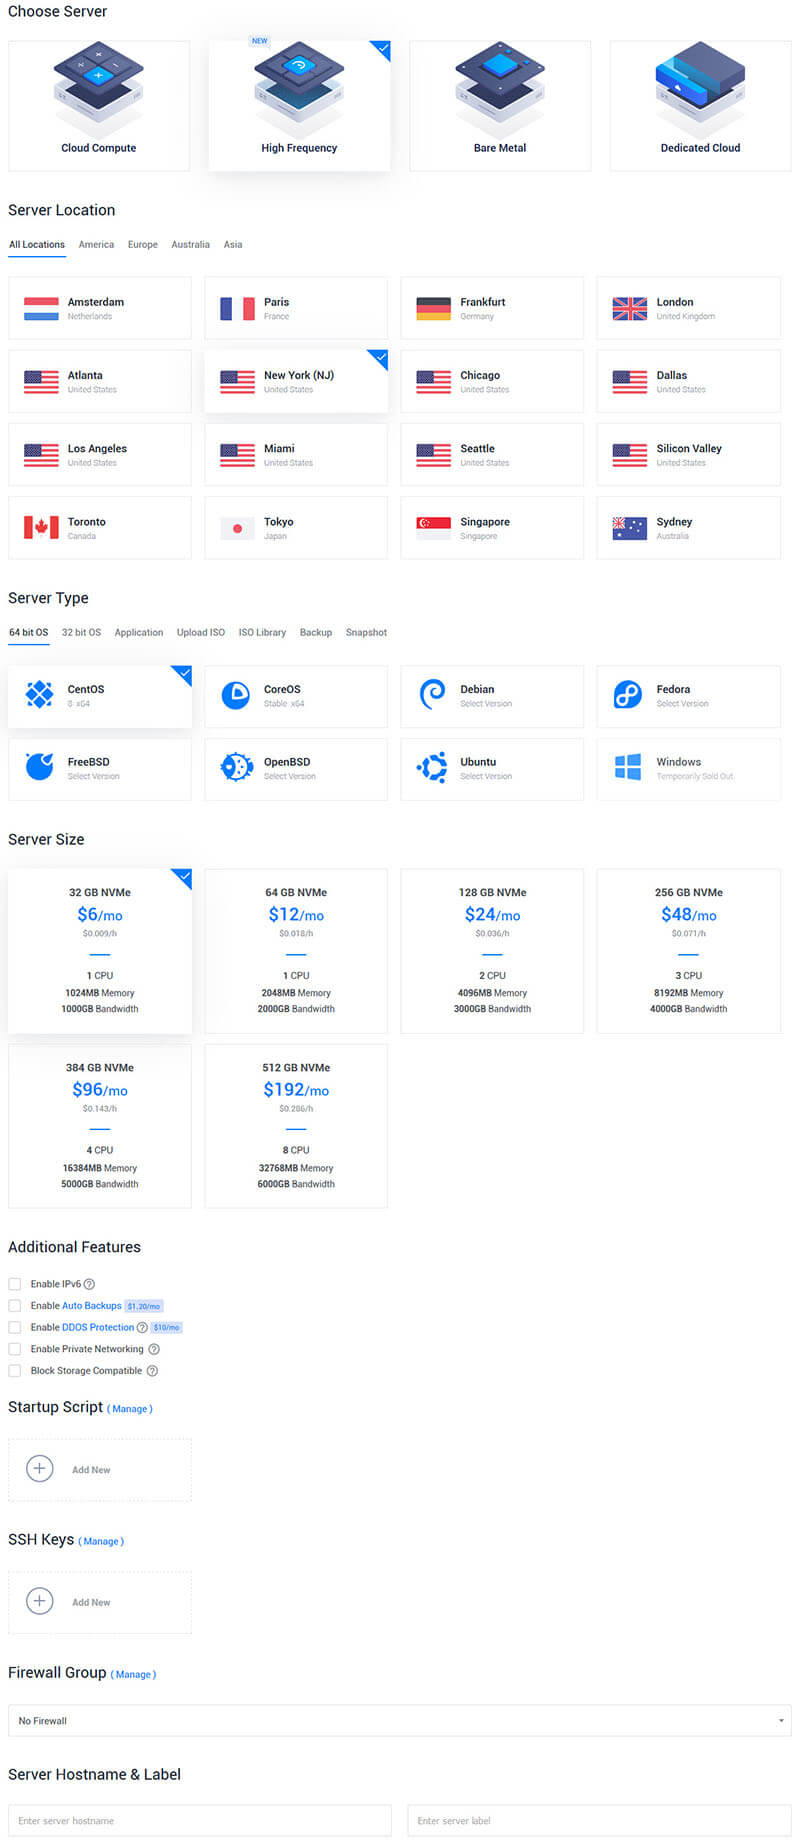Switch to the 32 bit OS tab
This screenshot has height=1844, width=800.
[x=81, y=632]
